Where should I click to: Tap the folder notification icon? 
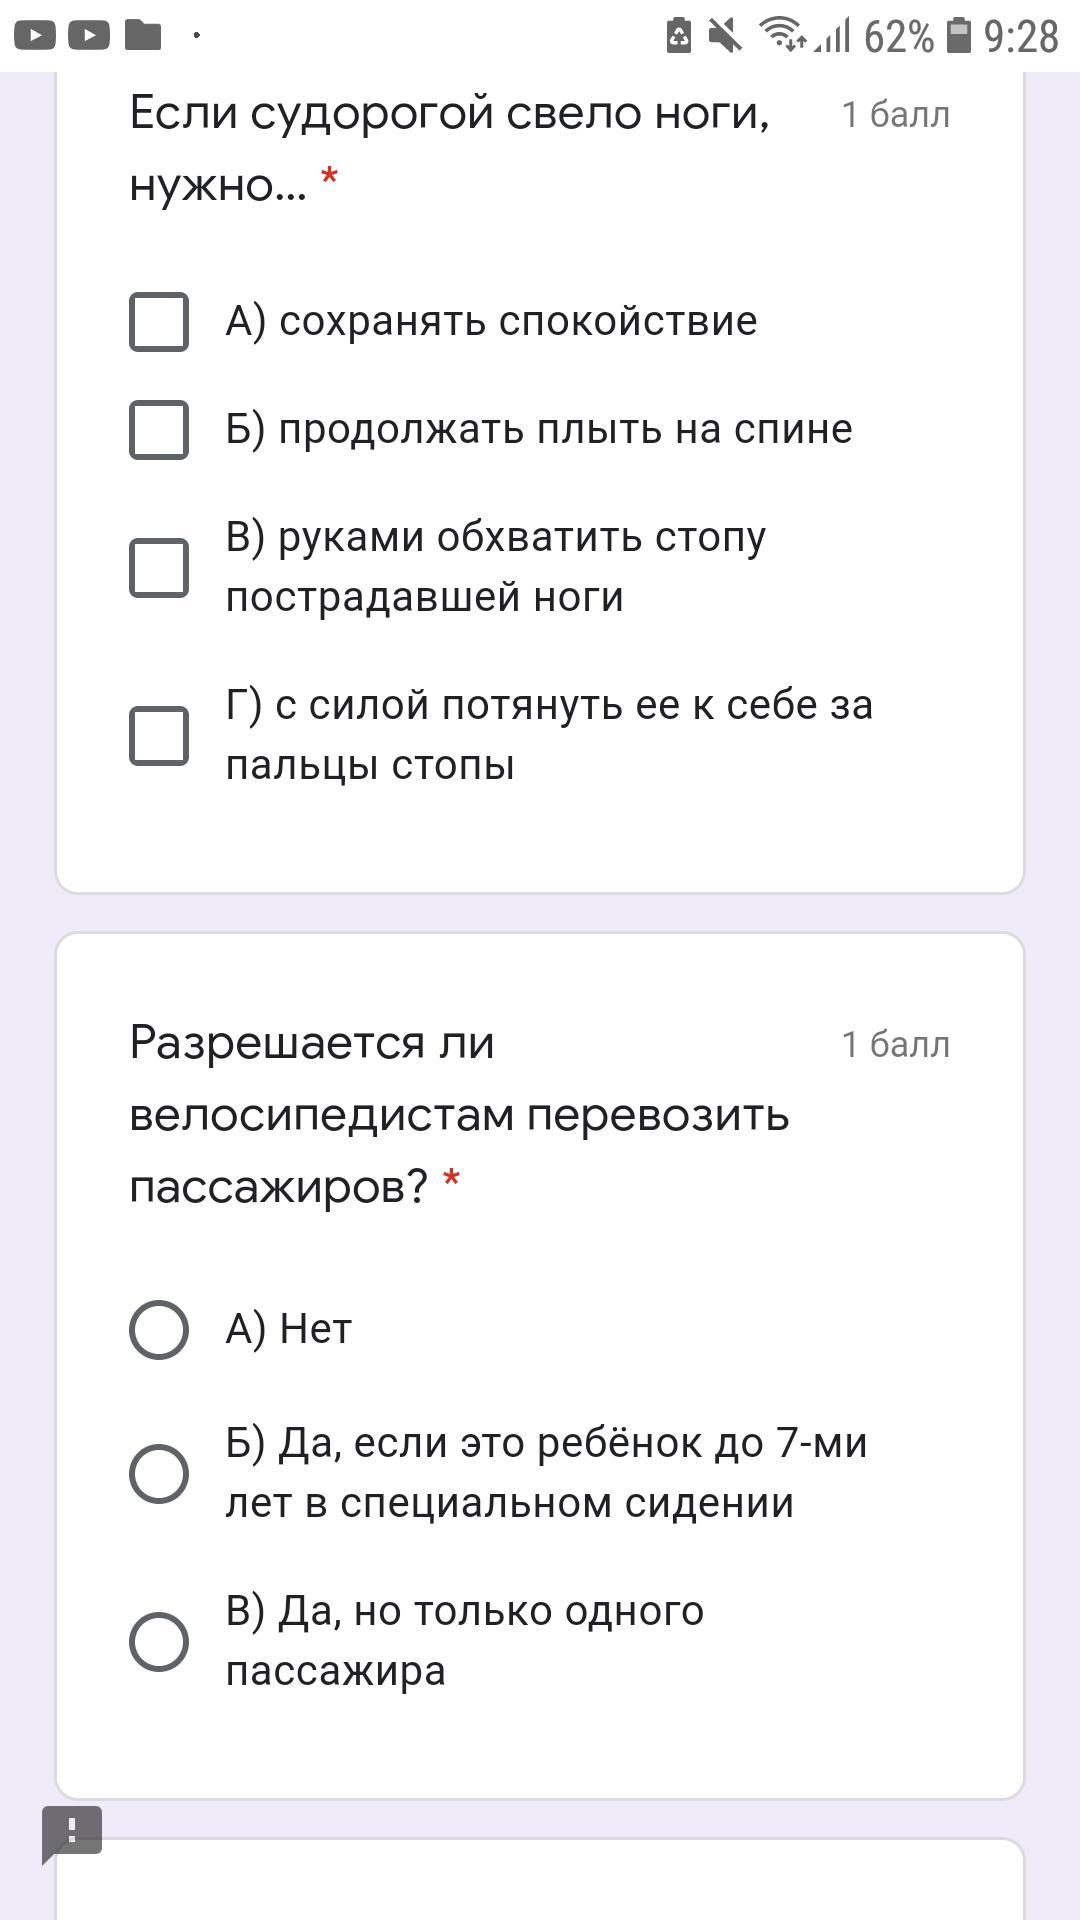click(143, 35)
